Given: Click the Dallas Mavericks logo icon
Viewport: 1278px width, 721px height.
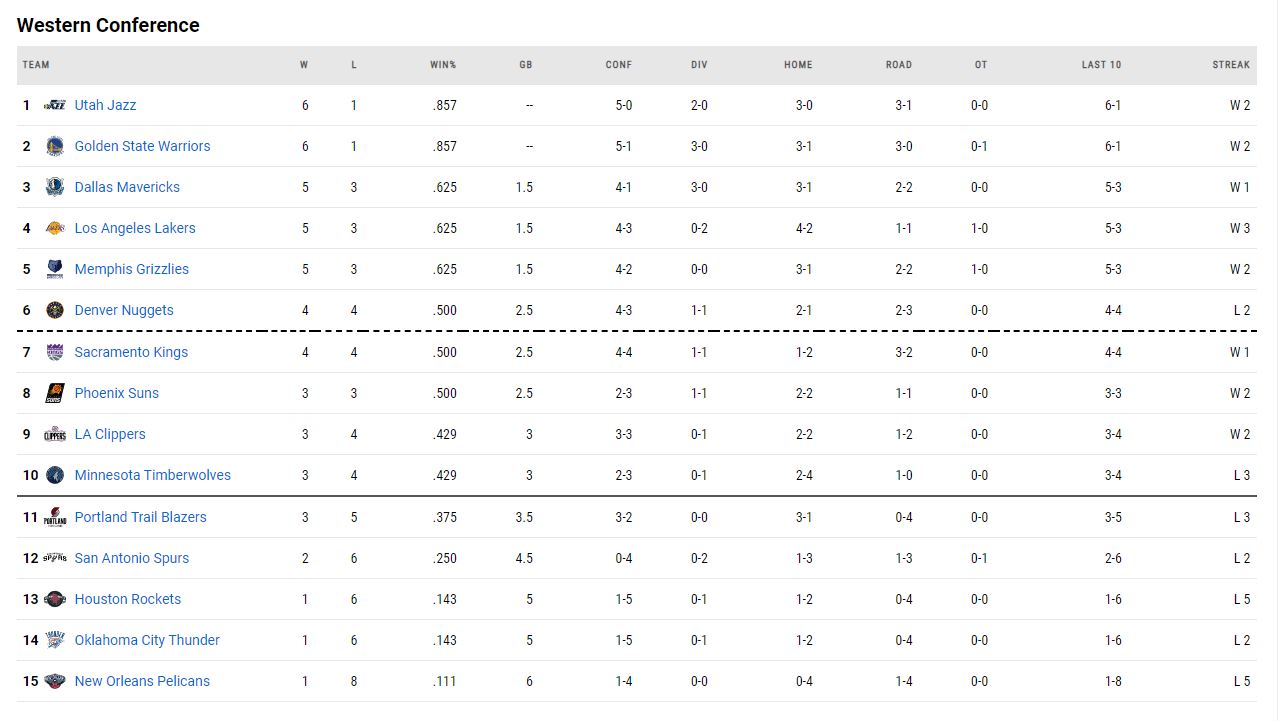Looking at the screenshot, I should click(55, 187).
